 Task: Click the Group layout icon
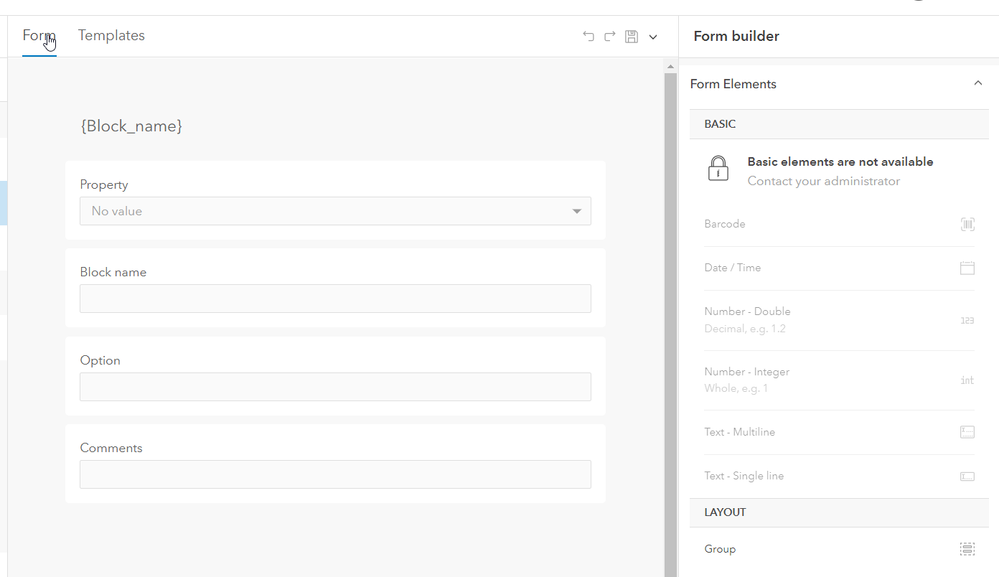pos(967,549)
